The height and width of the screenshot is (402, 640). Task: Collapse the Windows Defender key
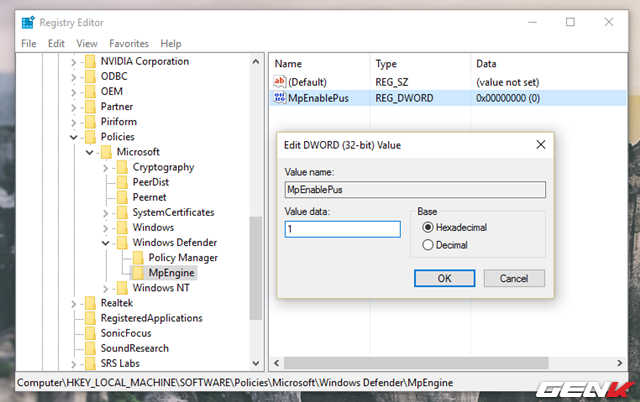[x=105, y=243]
